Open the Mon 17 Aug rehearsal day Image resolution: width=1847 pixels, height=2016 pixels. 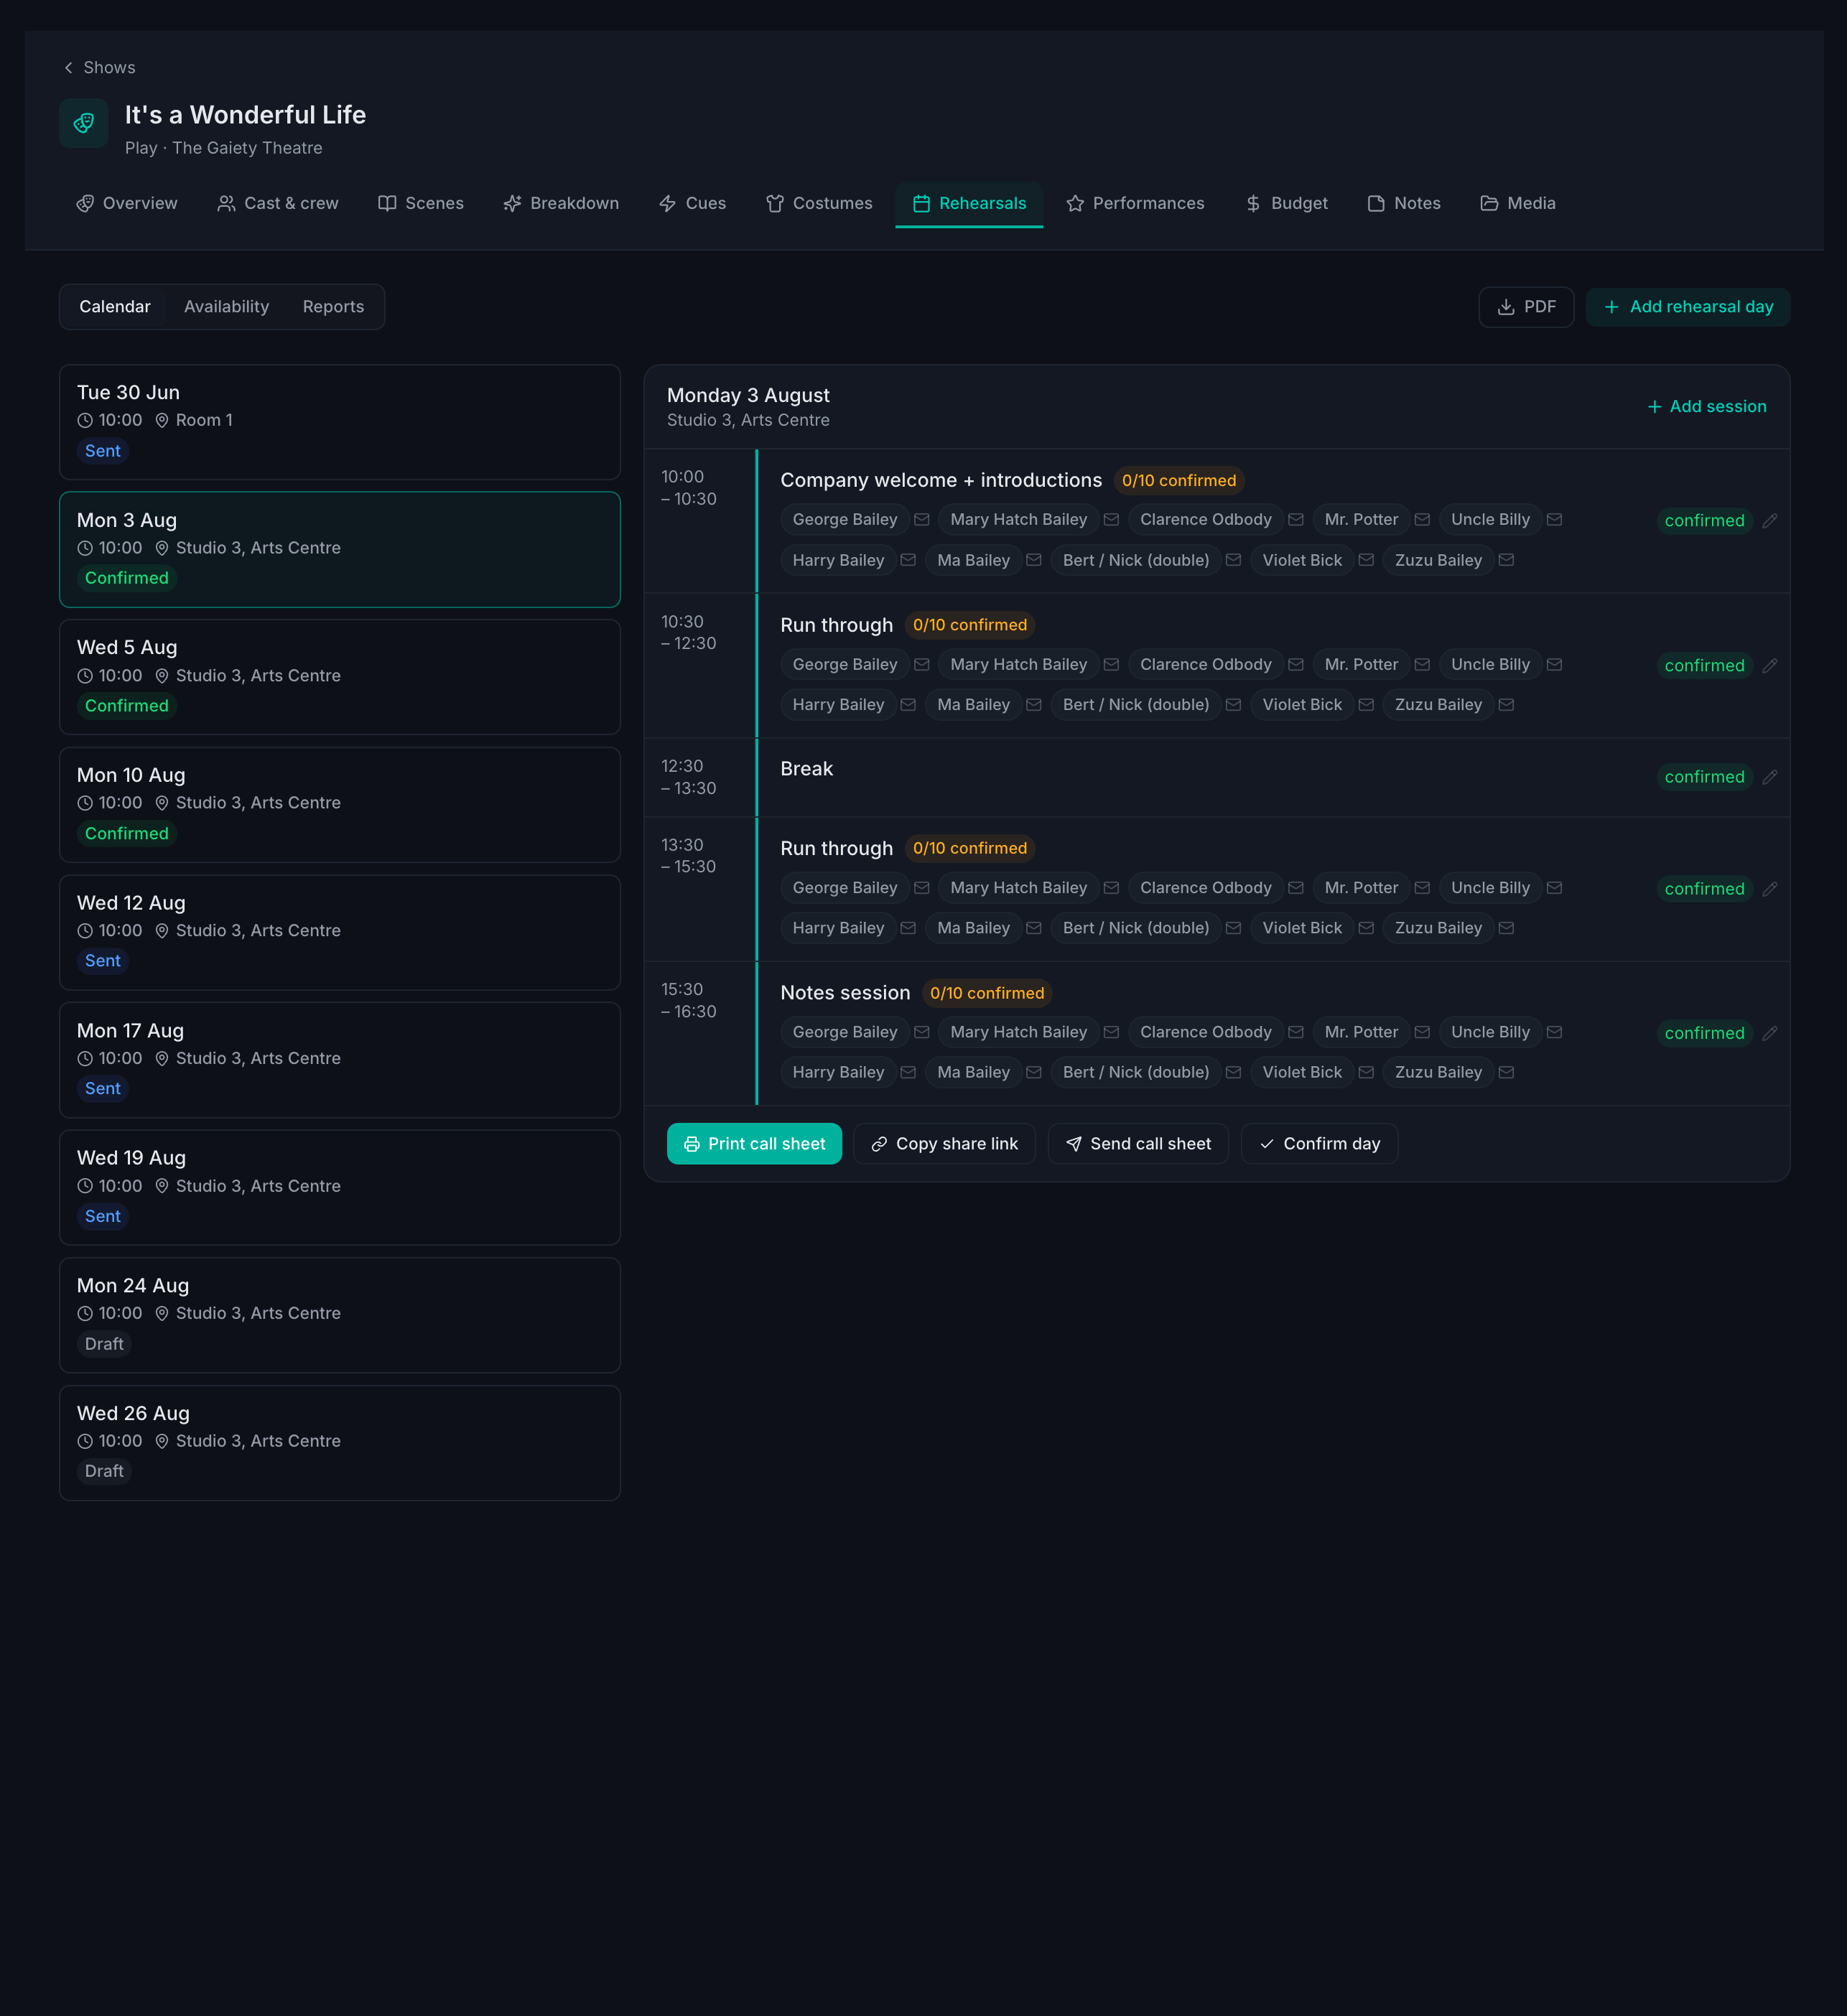coord(340,1060)
